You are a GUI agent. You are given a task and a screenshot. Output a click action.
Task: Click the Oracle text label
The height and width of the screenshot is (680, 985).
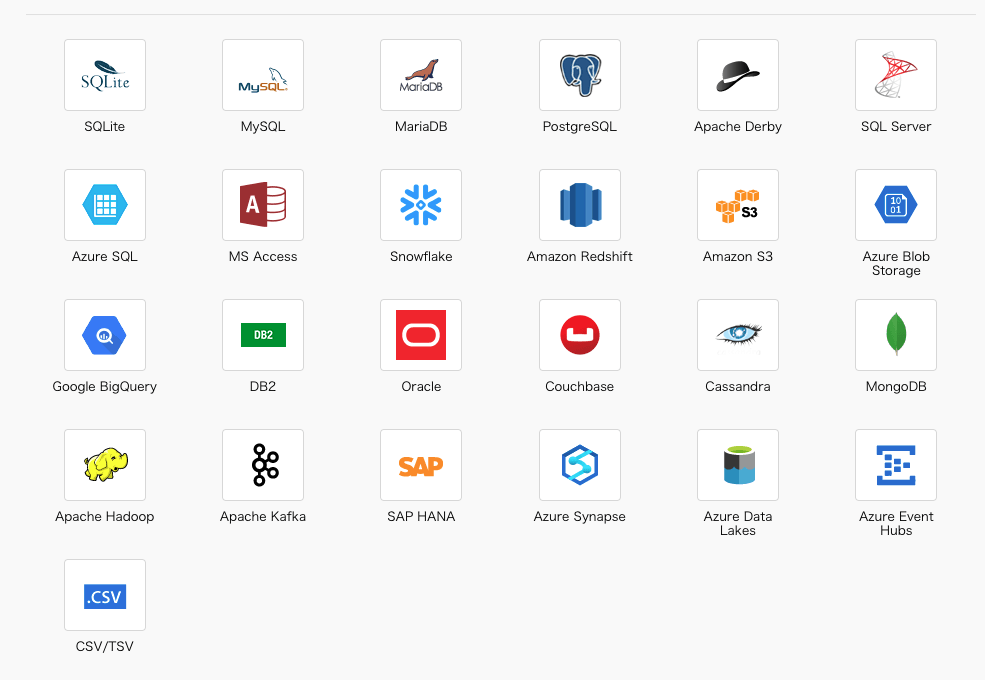(421, 387)
